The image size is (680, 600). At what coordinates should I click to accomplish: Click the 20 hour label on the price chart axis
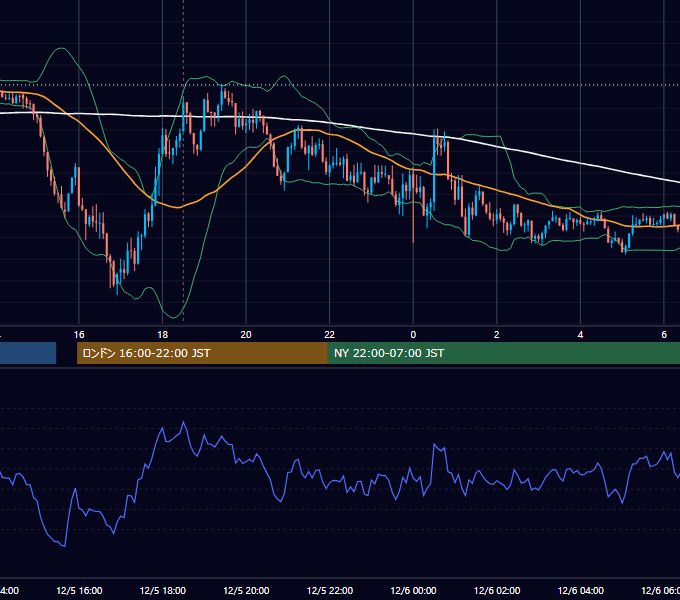pyautogui.click(x=246, y=335)
